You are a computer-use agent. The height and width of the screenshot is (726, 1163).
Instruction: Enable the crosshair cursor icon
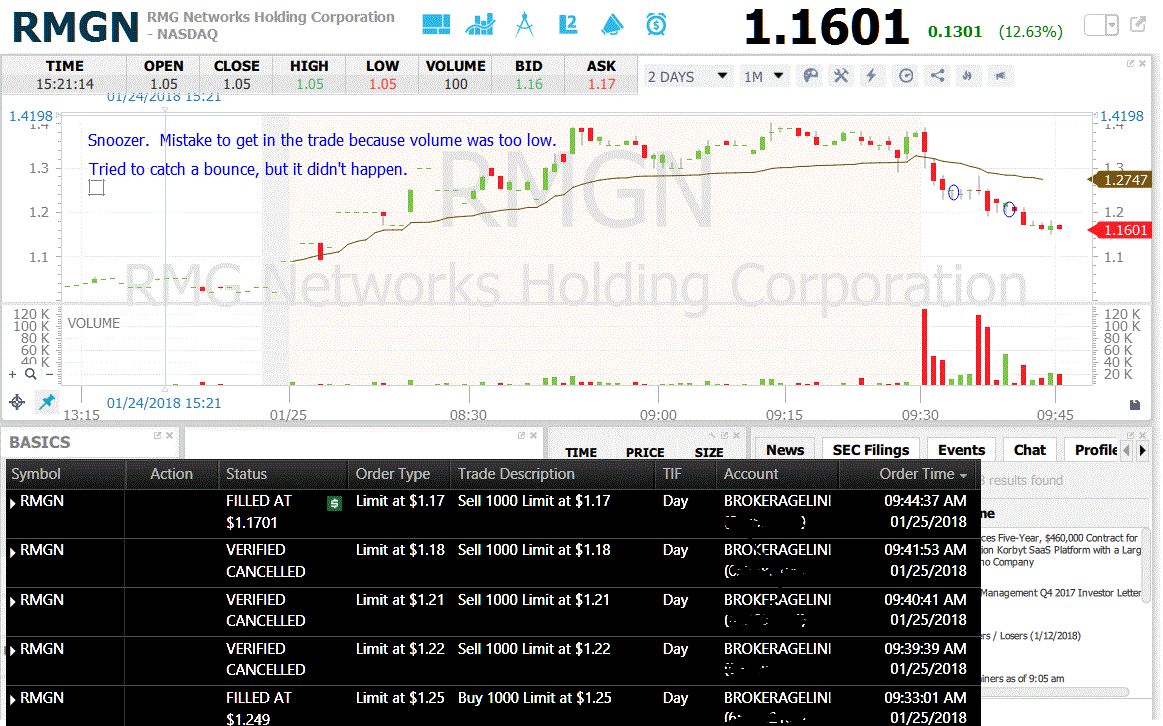17,402
